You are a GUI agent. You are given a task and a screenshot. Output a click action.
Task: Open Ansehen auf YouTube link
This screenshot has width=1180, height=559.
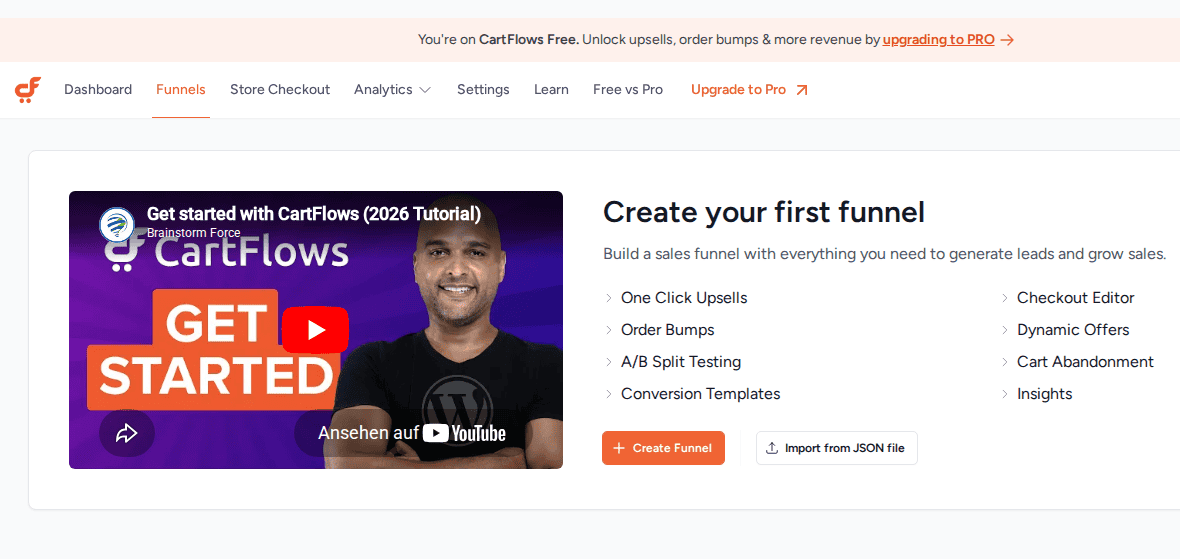(x=412, y=433)
